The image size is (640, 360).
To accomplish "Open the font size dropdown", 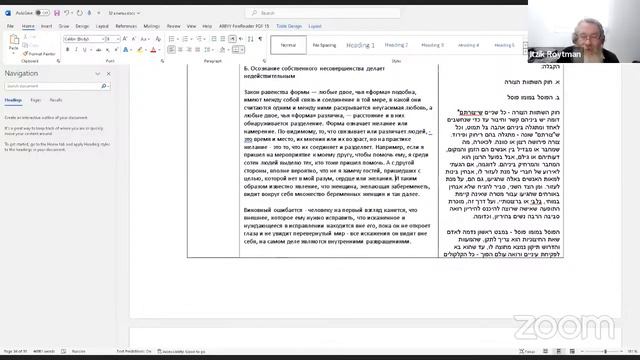I will point(118,39).
